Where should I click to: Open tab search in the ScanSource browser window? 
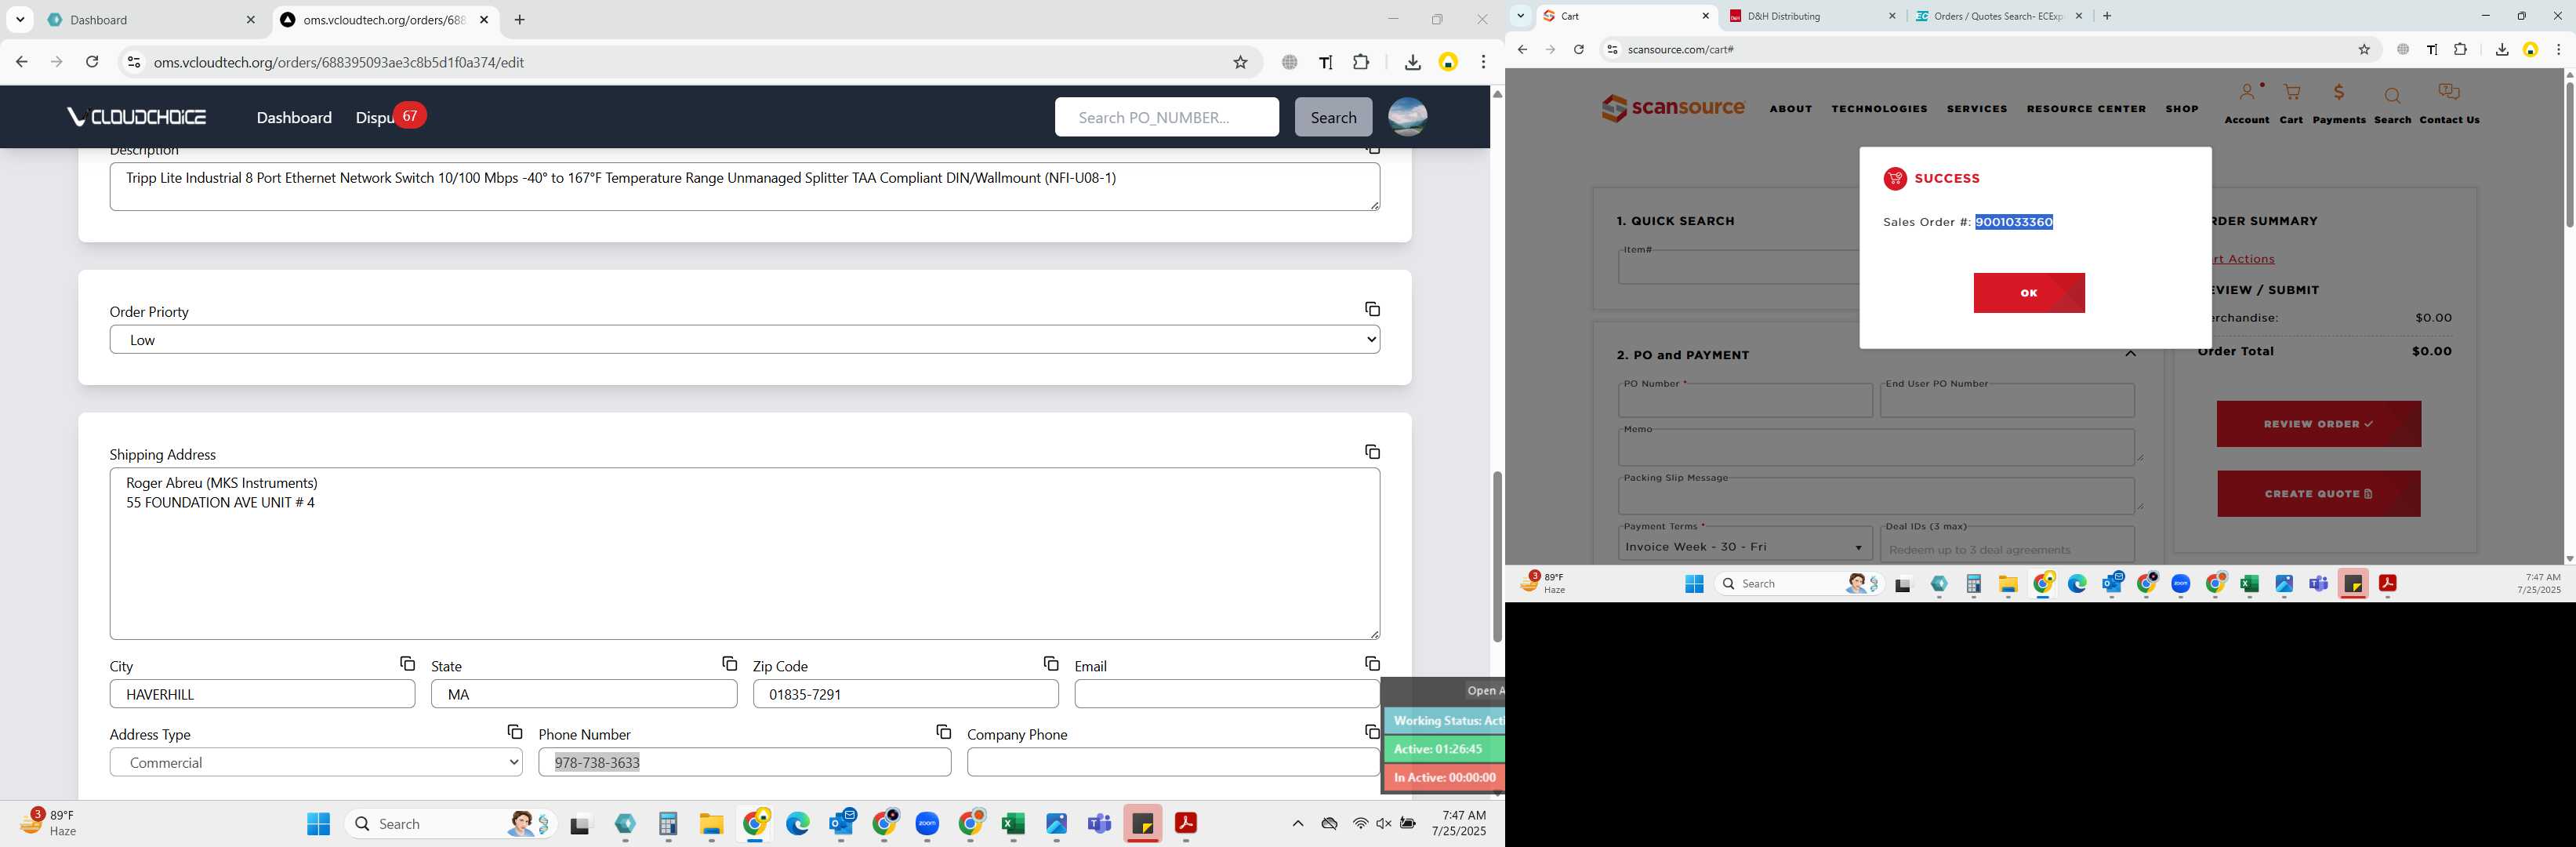click(x=1520, y=15)
